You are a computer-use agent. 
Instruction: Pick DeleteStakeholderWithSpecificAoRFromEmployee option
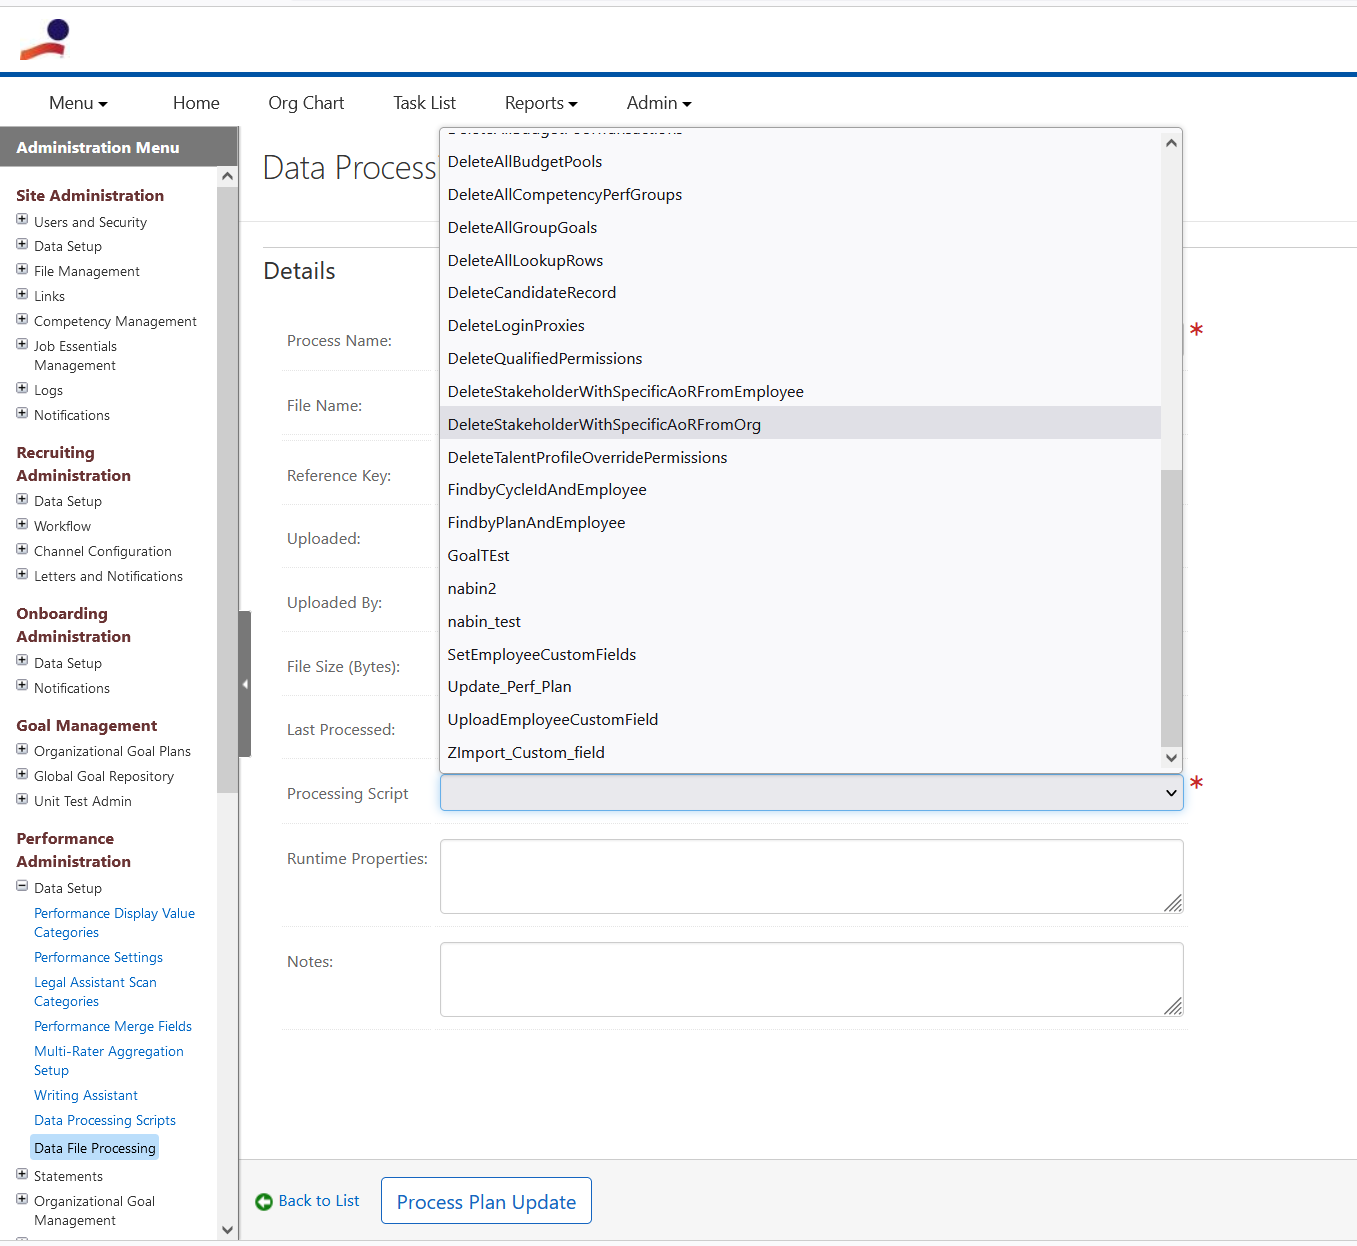click(x=800, y=392)
